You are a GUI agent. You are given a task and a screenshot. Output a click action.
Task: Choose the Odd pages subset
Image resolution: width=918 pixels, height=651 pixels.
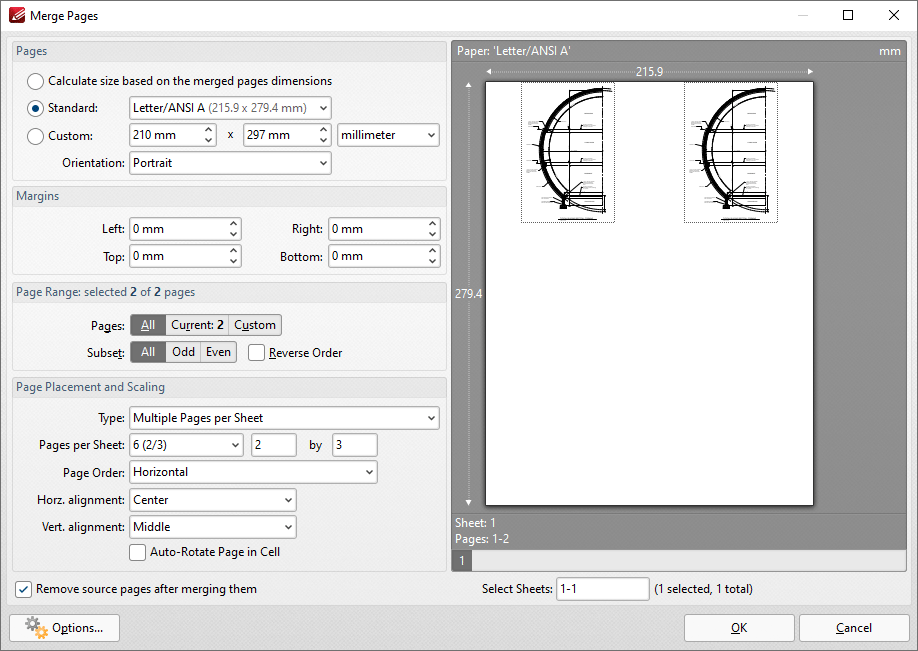pos(183,352)
